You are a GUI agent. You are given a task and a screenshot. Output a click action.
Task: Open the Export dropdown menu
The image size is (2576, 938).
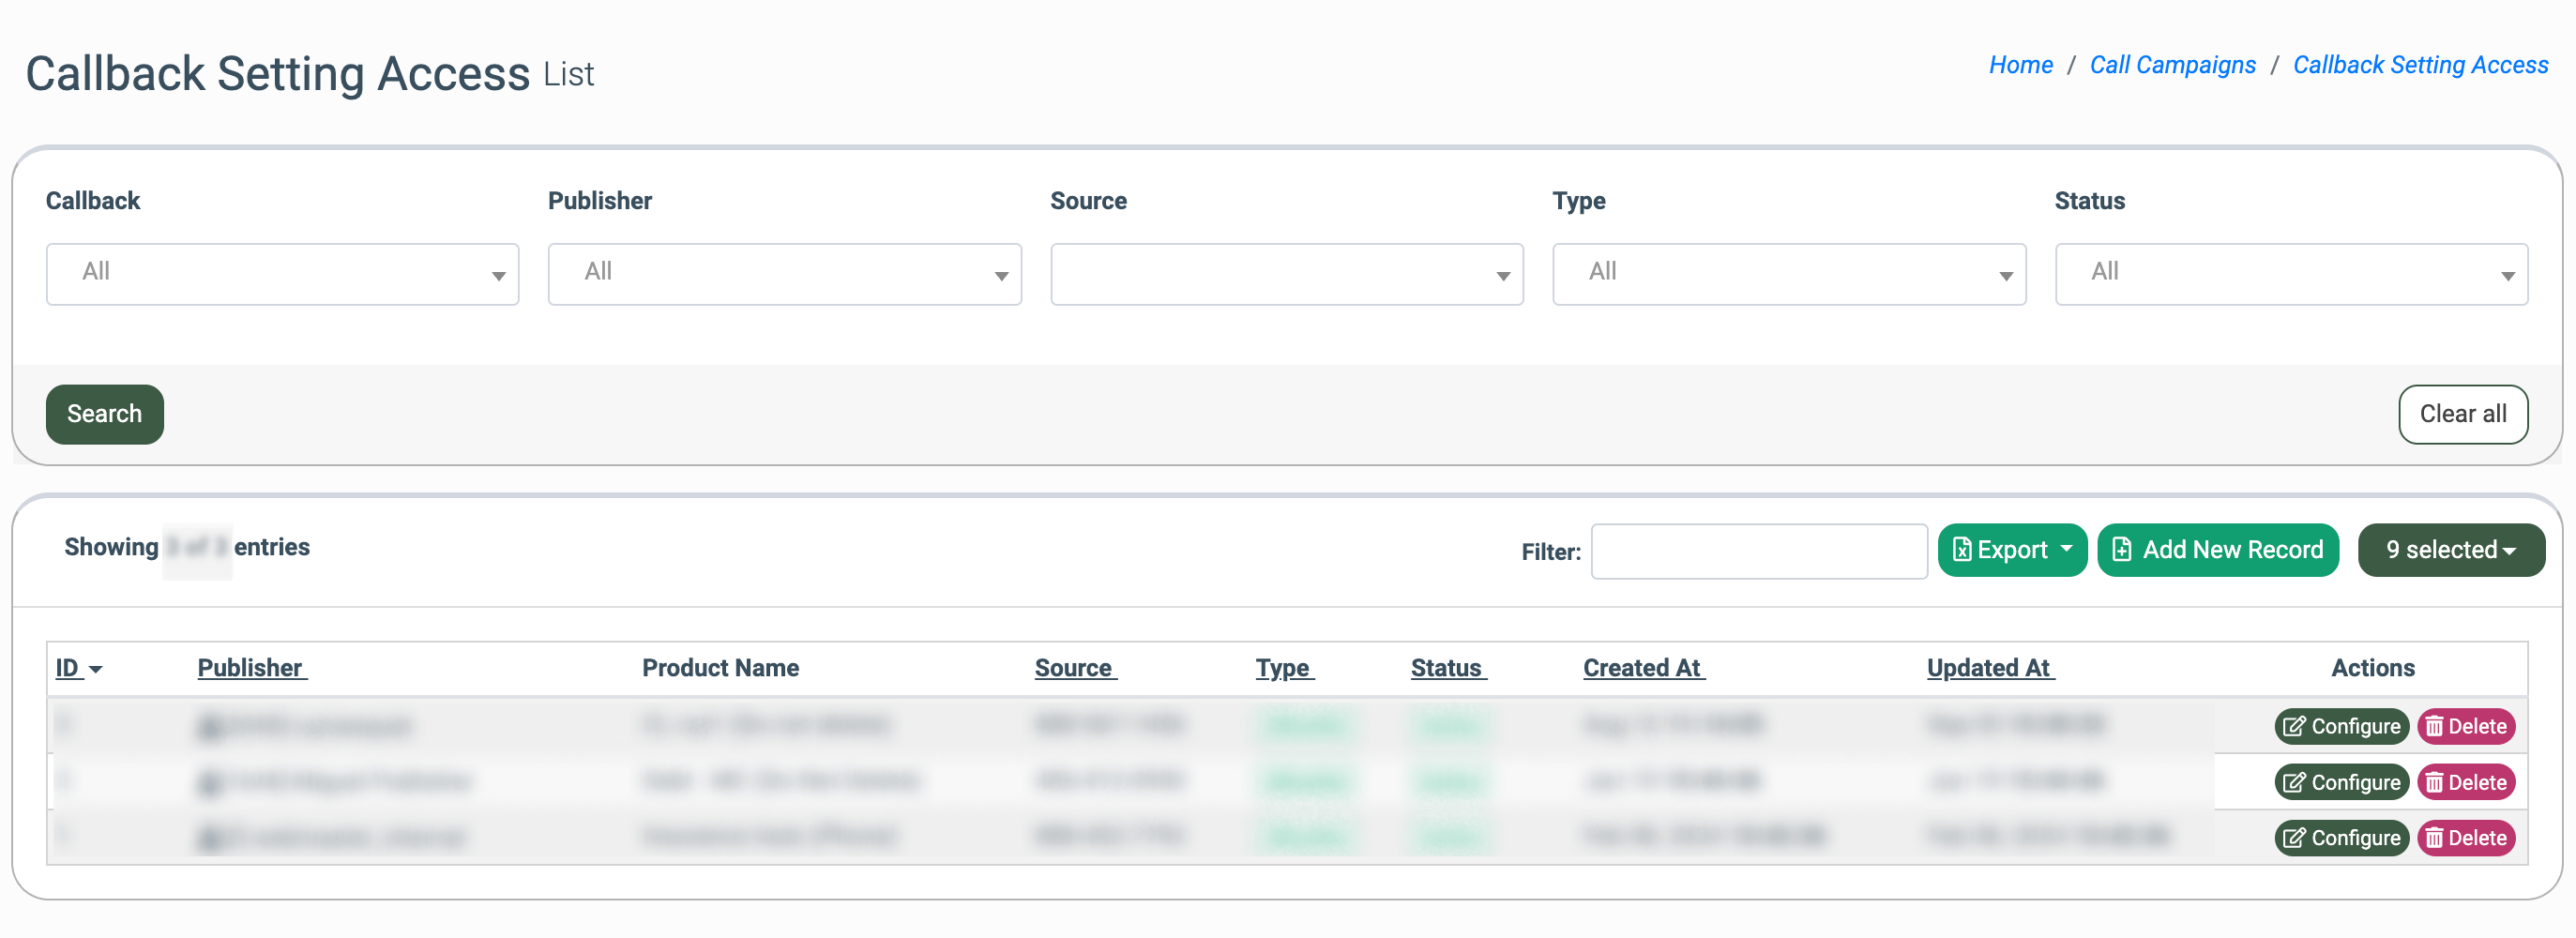pos(2011,550)
